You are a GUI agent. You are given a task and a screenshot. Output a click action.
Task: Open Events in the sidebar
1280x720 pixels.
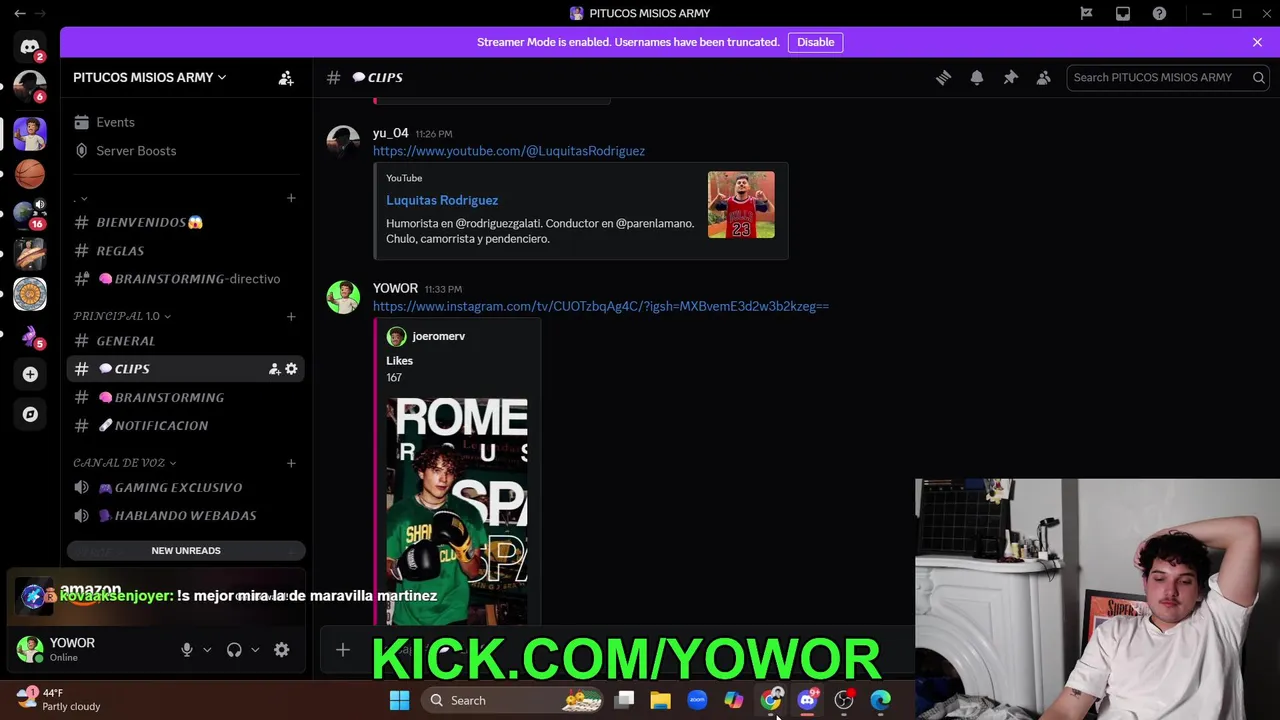click(x=186, y=122)
